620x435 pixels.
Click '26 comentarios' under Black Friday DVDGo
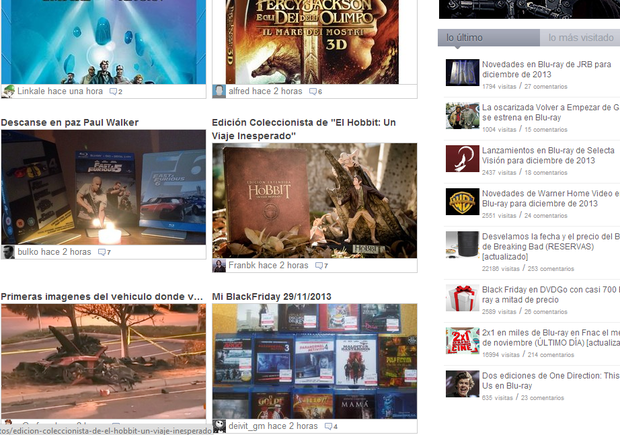(x=546, y=312)
